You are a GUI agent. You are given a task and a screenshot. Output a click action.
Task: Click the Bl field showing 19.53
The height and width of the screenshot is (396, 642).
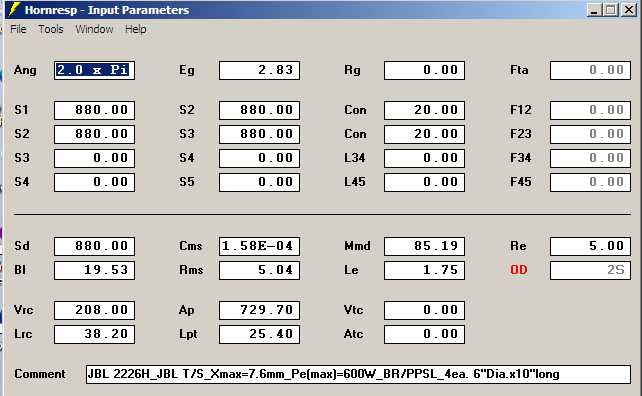tap(94, 270)
